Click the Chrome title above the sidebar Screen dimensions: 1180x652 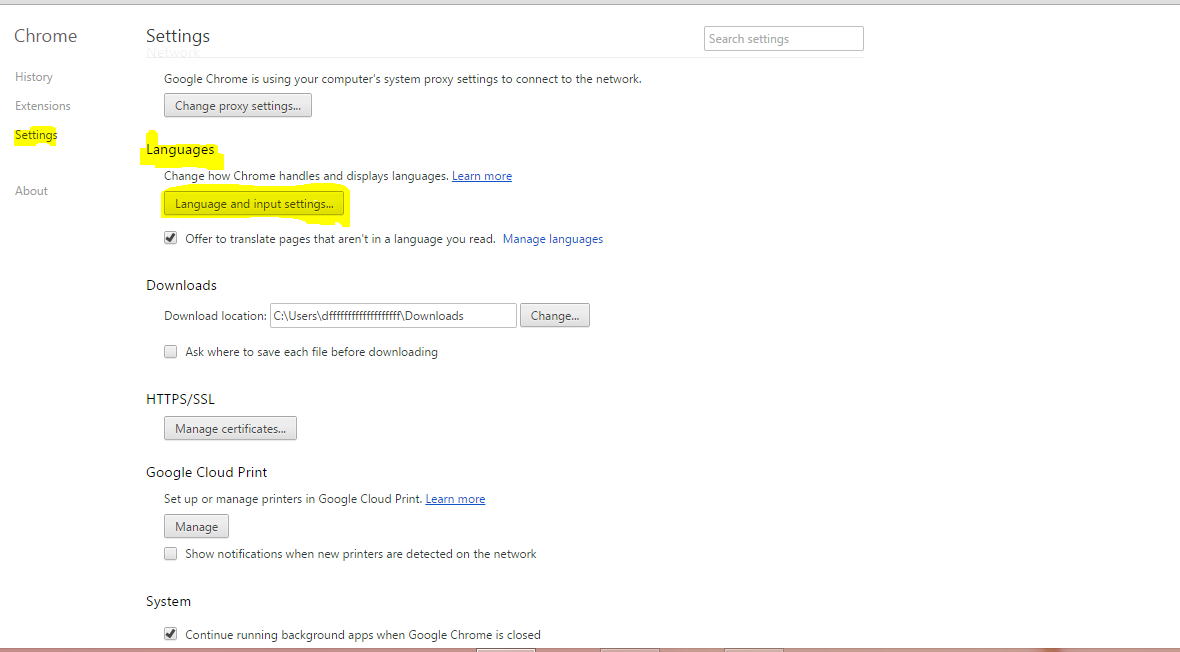(45, 36)
